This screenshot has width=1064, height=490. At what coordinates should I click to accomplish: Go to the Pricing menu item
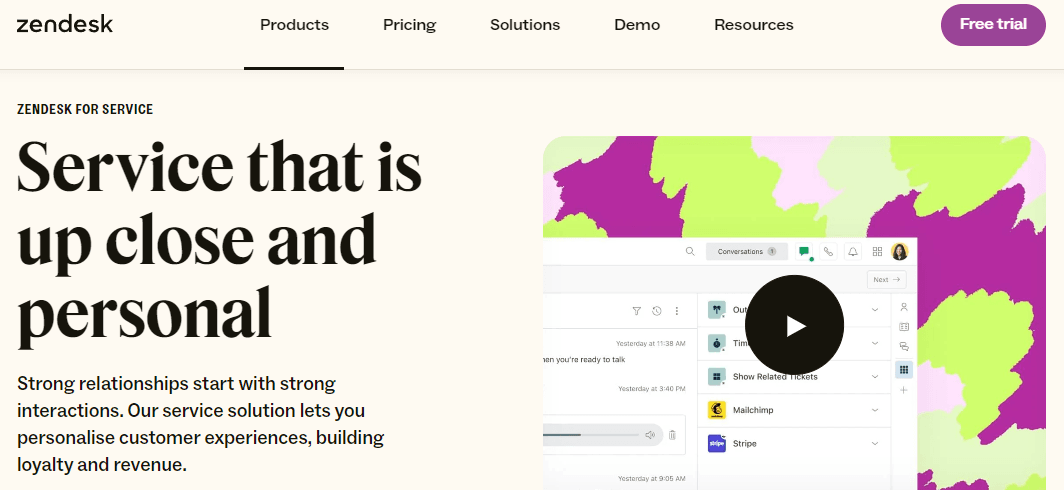click(x=409, y=25)
